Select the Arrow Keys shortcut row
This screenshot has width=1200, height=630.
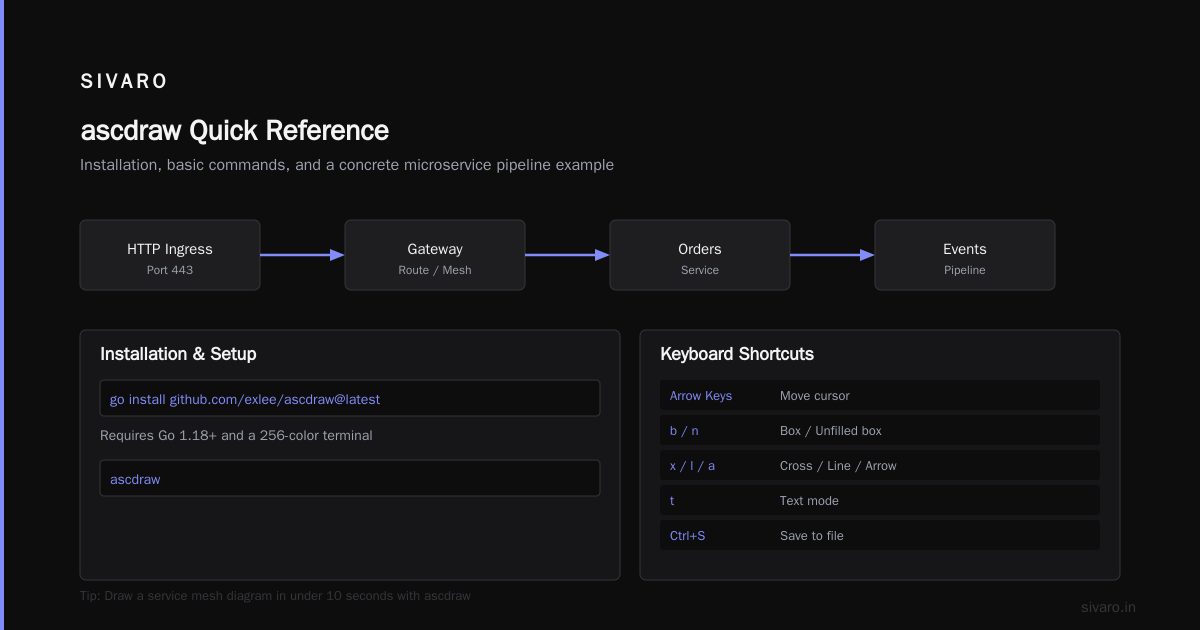880,395
